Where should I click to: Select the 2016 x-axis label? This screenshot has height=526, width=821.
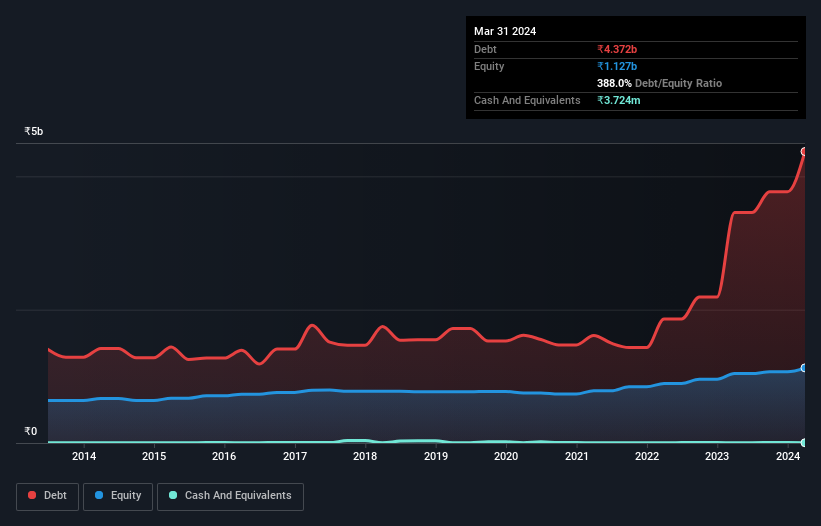click(x=224, y=456)
